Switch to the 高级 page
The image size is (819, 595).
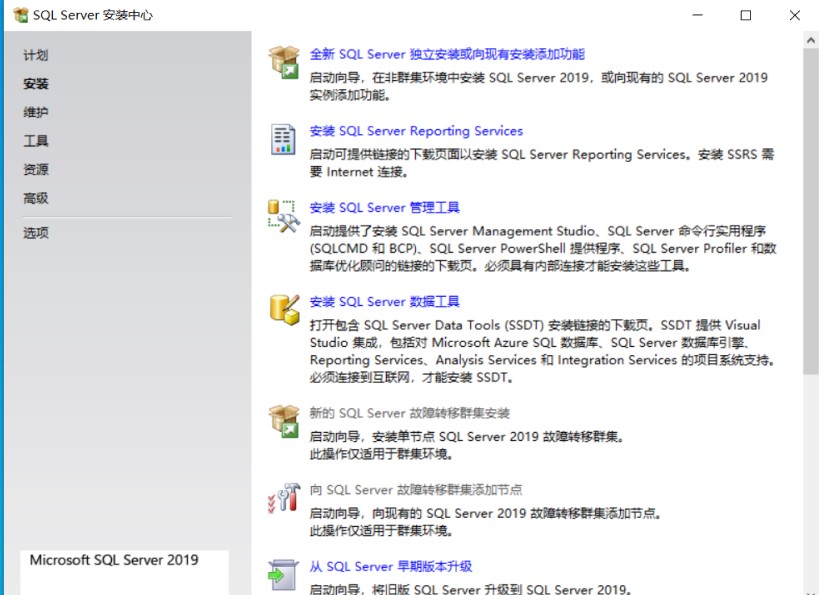click(x=36, y=199)
